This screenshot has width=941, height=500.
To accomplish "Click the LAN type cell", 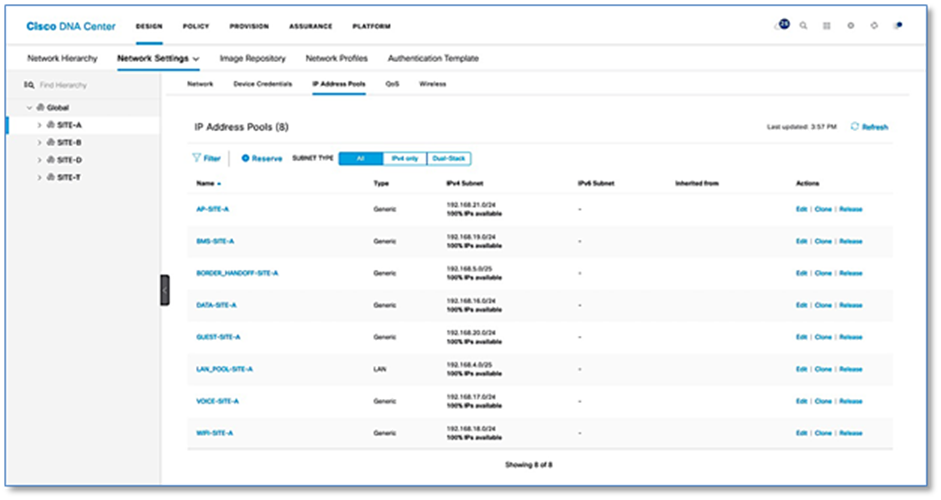I will click(380, 369).
